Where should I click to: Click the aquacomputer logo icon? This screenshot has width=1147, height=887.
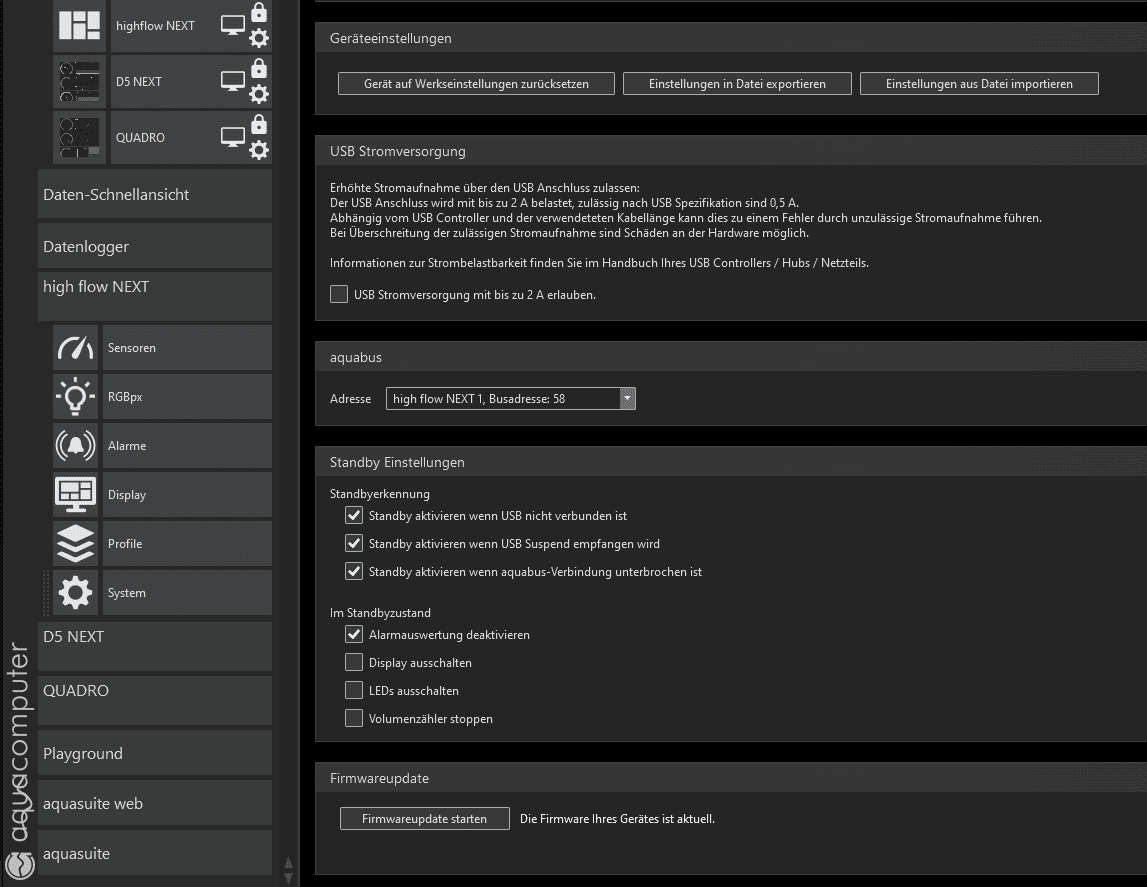pyautogui.click(x=20, y=866)
